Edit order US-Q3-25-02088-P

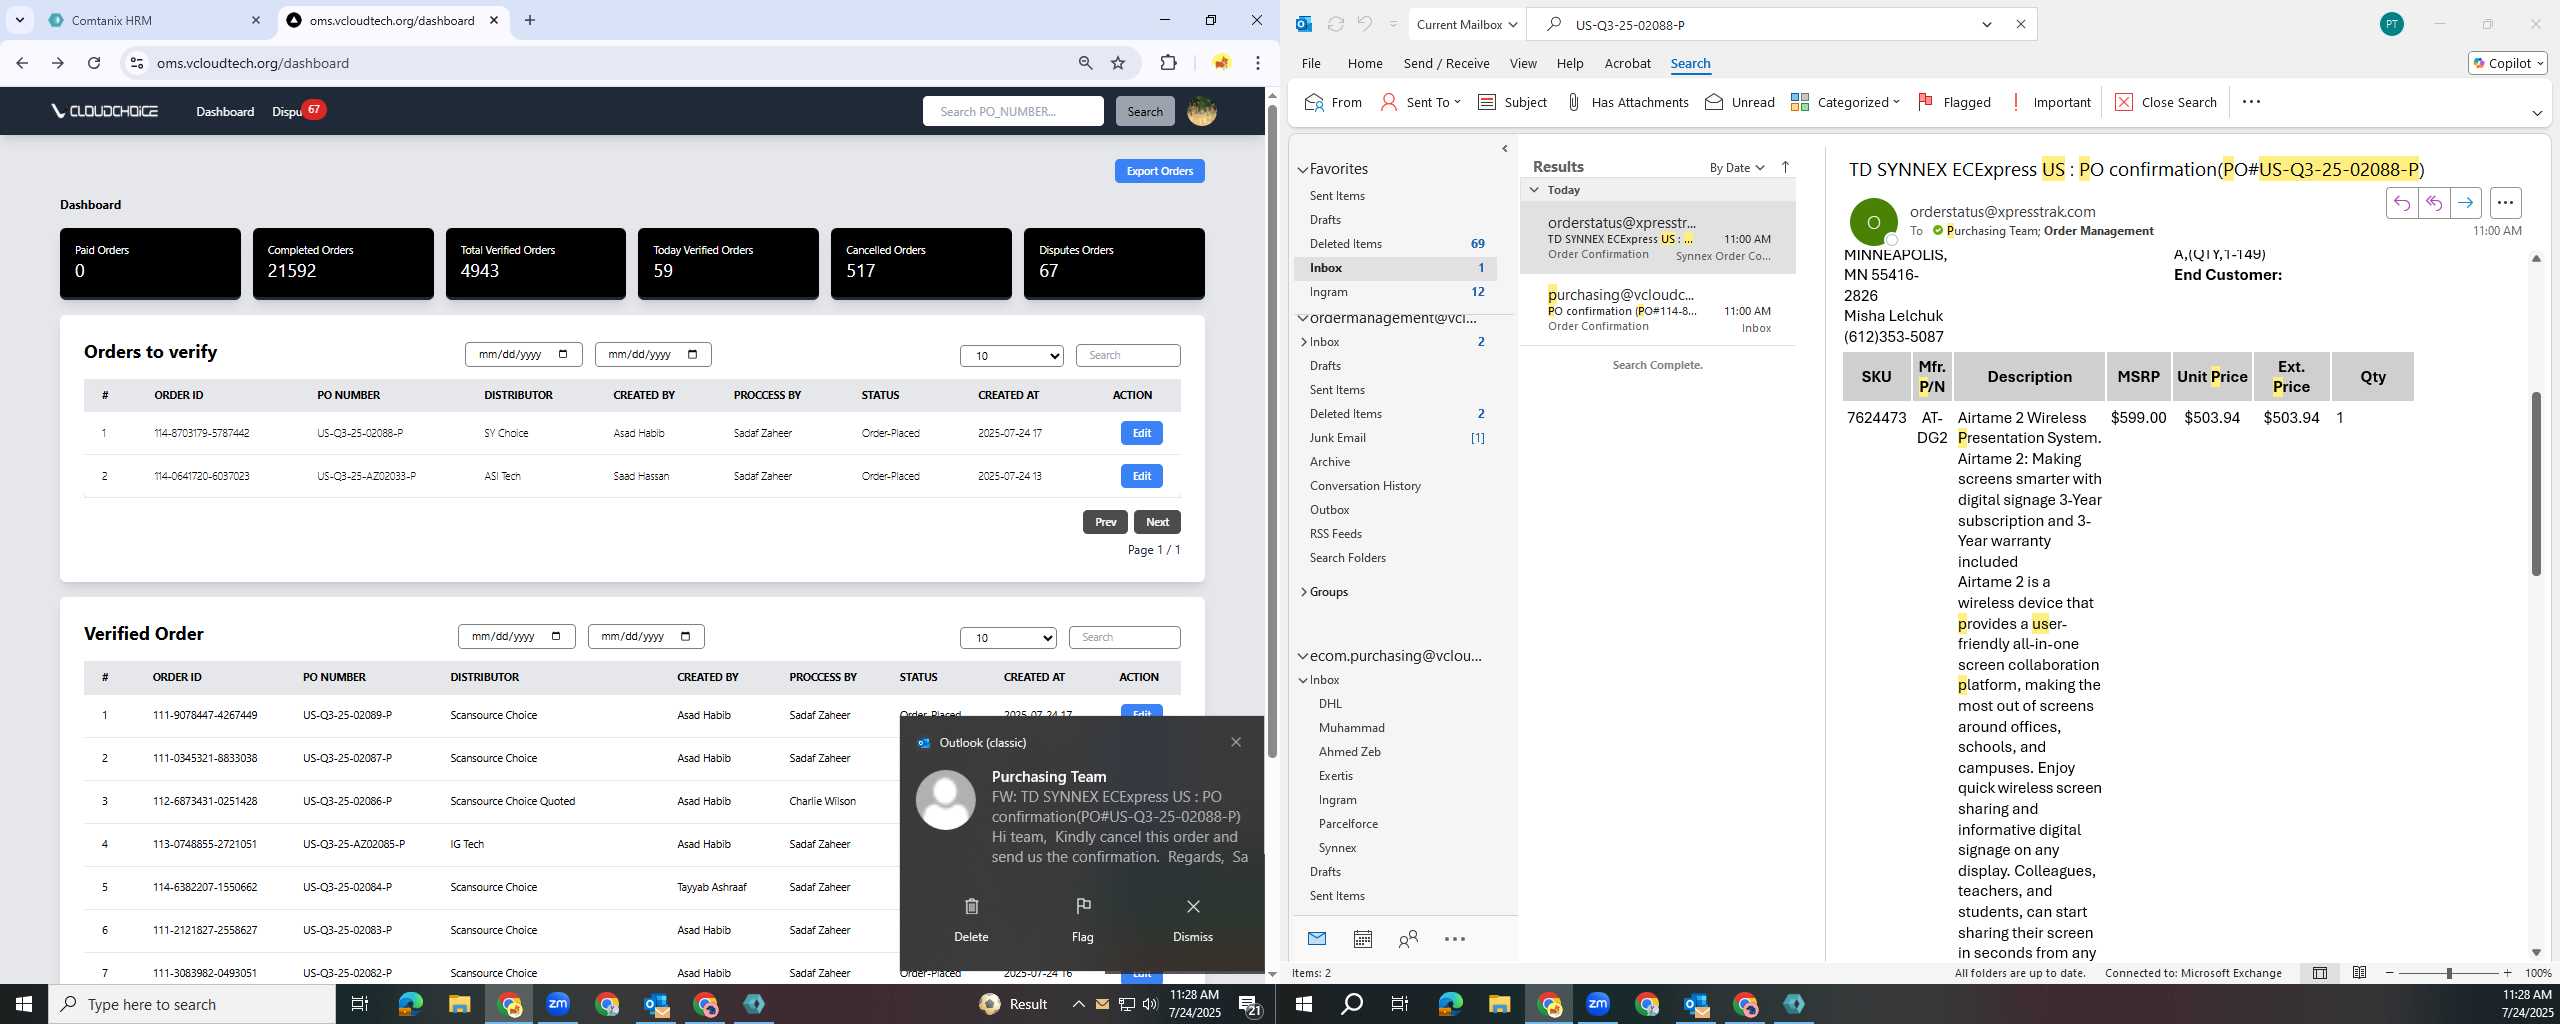1141,433
